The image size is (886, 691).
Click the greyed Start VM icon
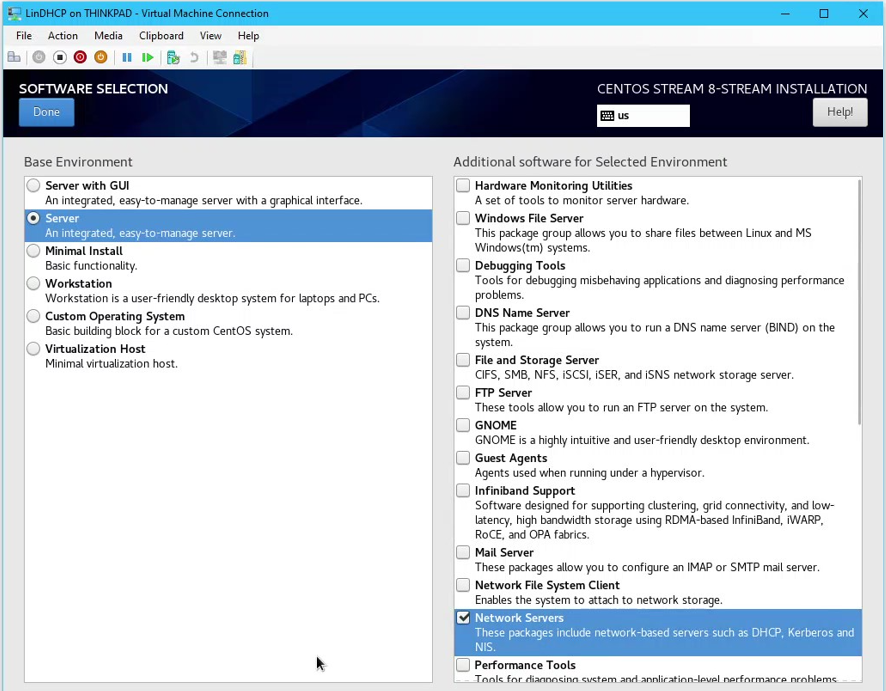[38, 57]
